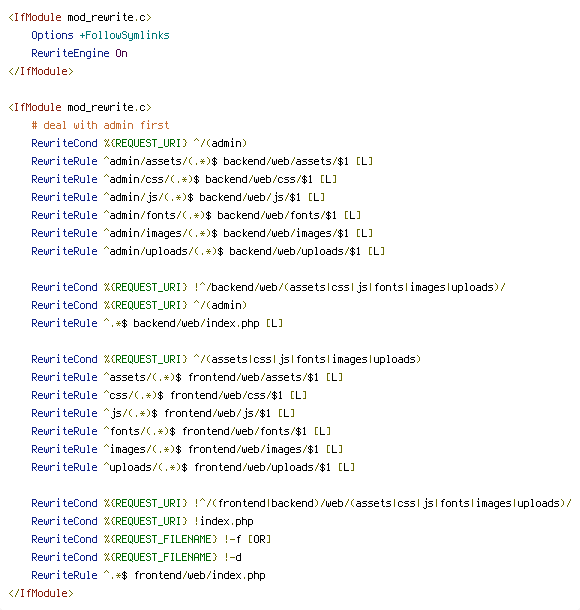Click the first closing </IfModule> tag
580x610 pixels.
[x=41, y=71]
